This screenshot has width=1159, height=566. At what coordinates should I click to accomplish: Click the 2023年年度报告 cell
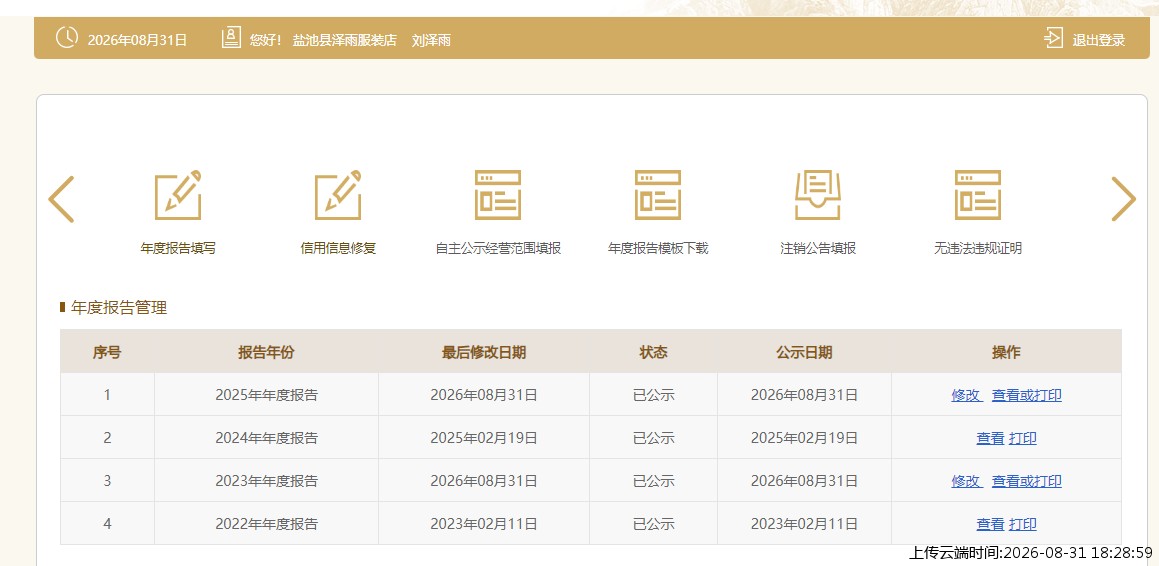click(x=266, y=480)
